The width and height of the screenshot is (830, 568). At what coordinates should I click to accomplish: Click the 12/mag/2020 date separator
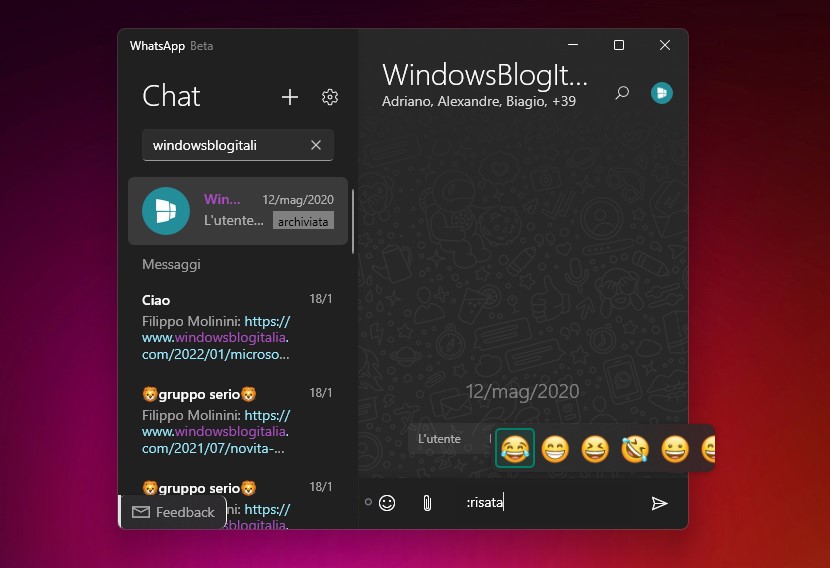522,392
